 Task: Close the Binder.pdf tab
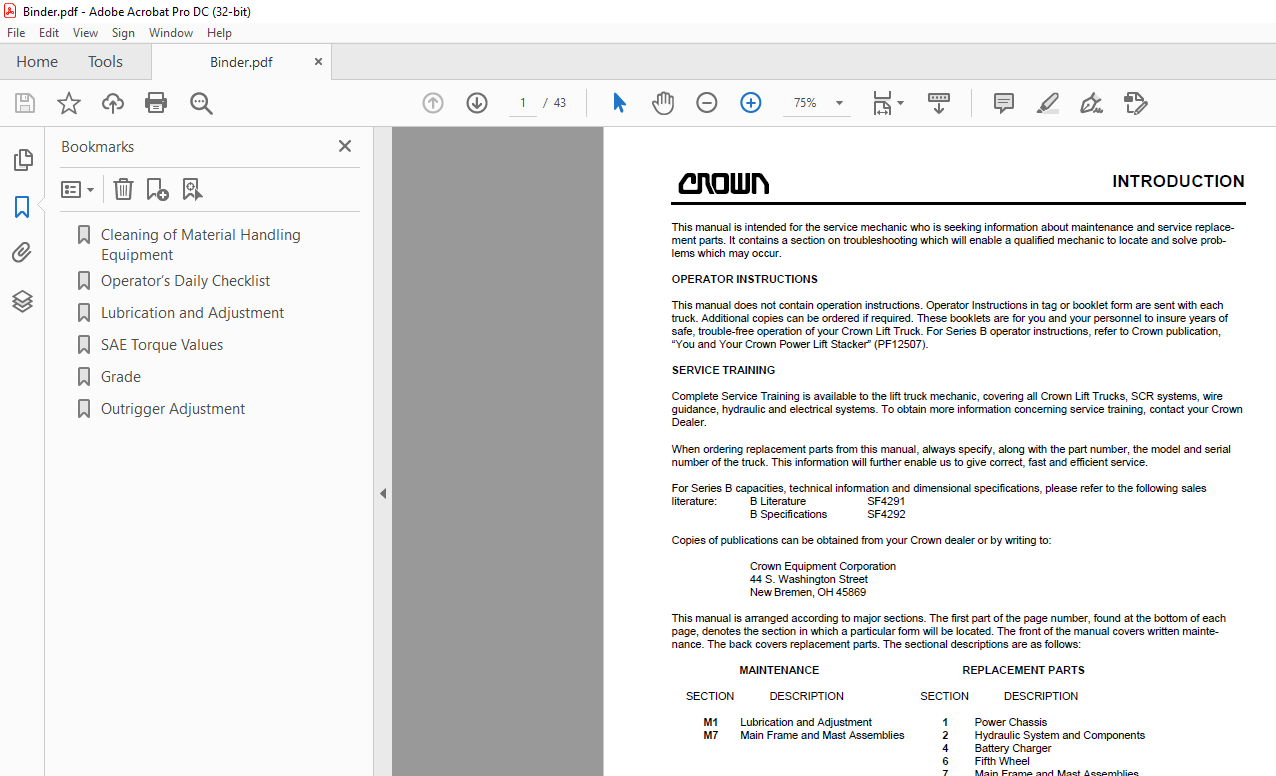[x=319, y=61]
